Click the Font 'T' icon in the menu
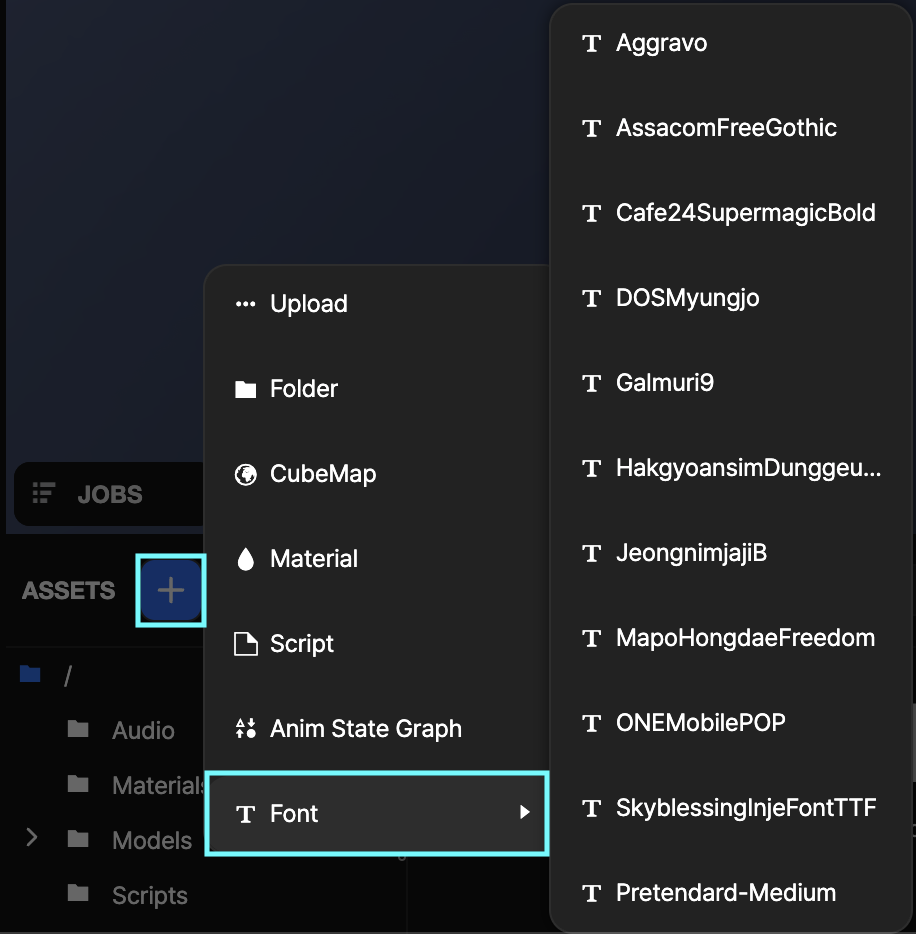 tap(245, 813)
